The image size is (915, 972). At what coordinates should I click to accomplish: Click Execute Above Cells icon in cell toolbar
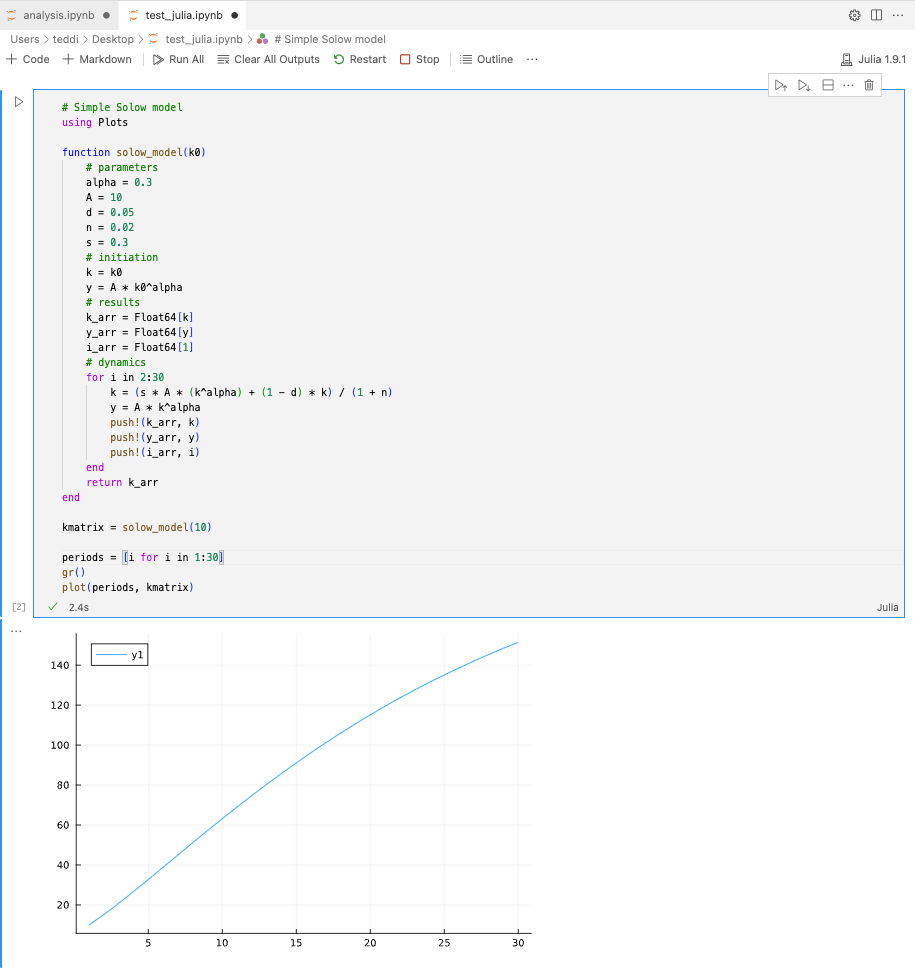click(x=782, y=86)
